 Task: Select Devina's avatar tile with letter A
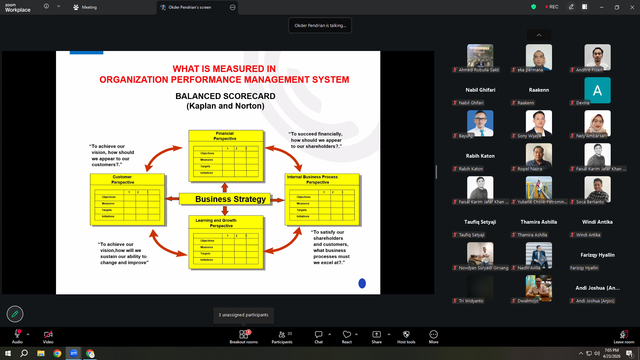coord(598,91)
